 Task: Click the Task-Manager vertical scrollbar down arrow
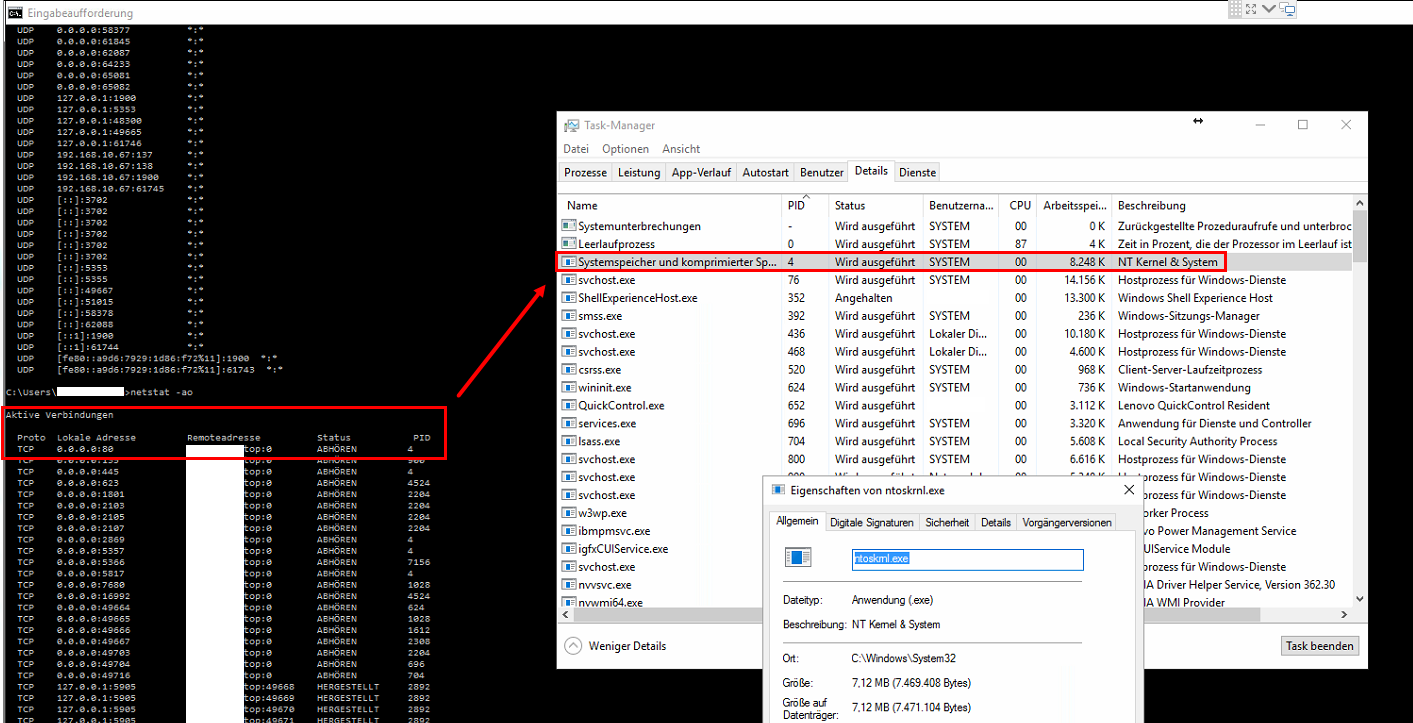tap(1359, 599)
